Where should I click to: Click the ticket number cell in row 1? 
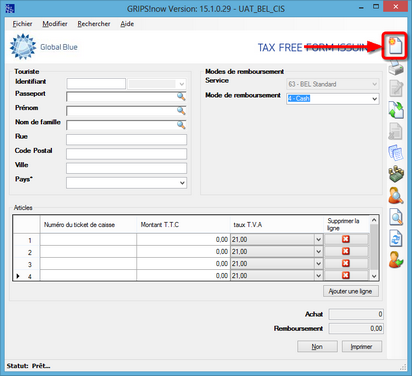tap(88, 240)
